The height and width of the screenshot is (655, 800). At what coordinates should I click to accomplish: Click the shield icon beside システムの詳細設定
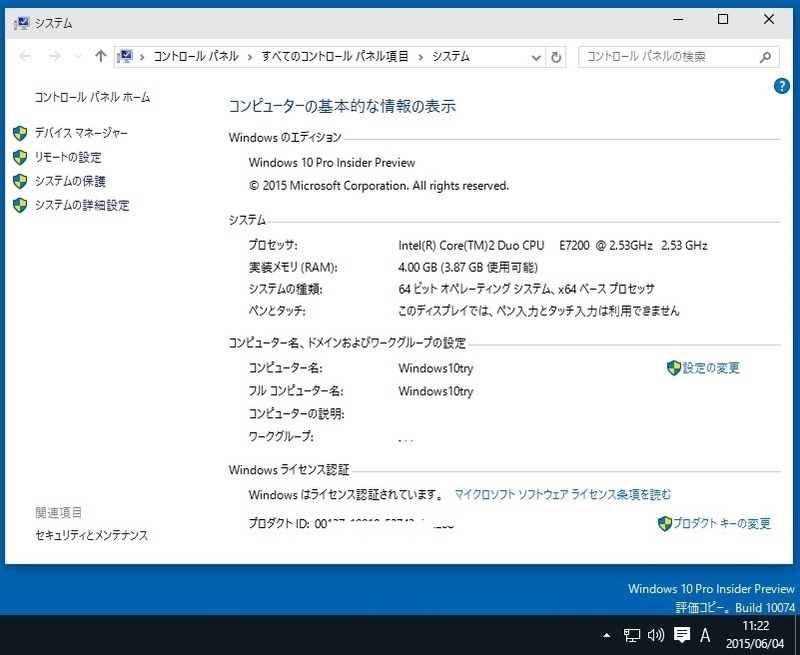pyautogui.click(x=20, y=206)
